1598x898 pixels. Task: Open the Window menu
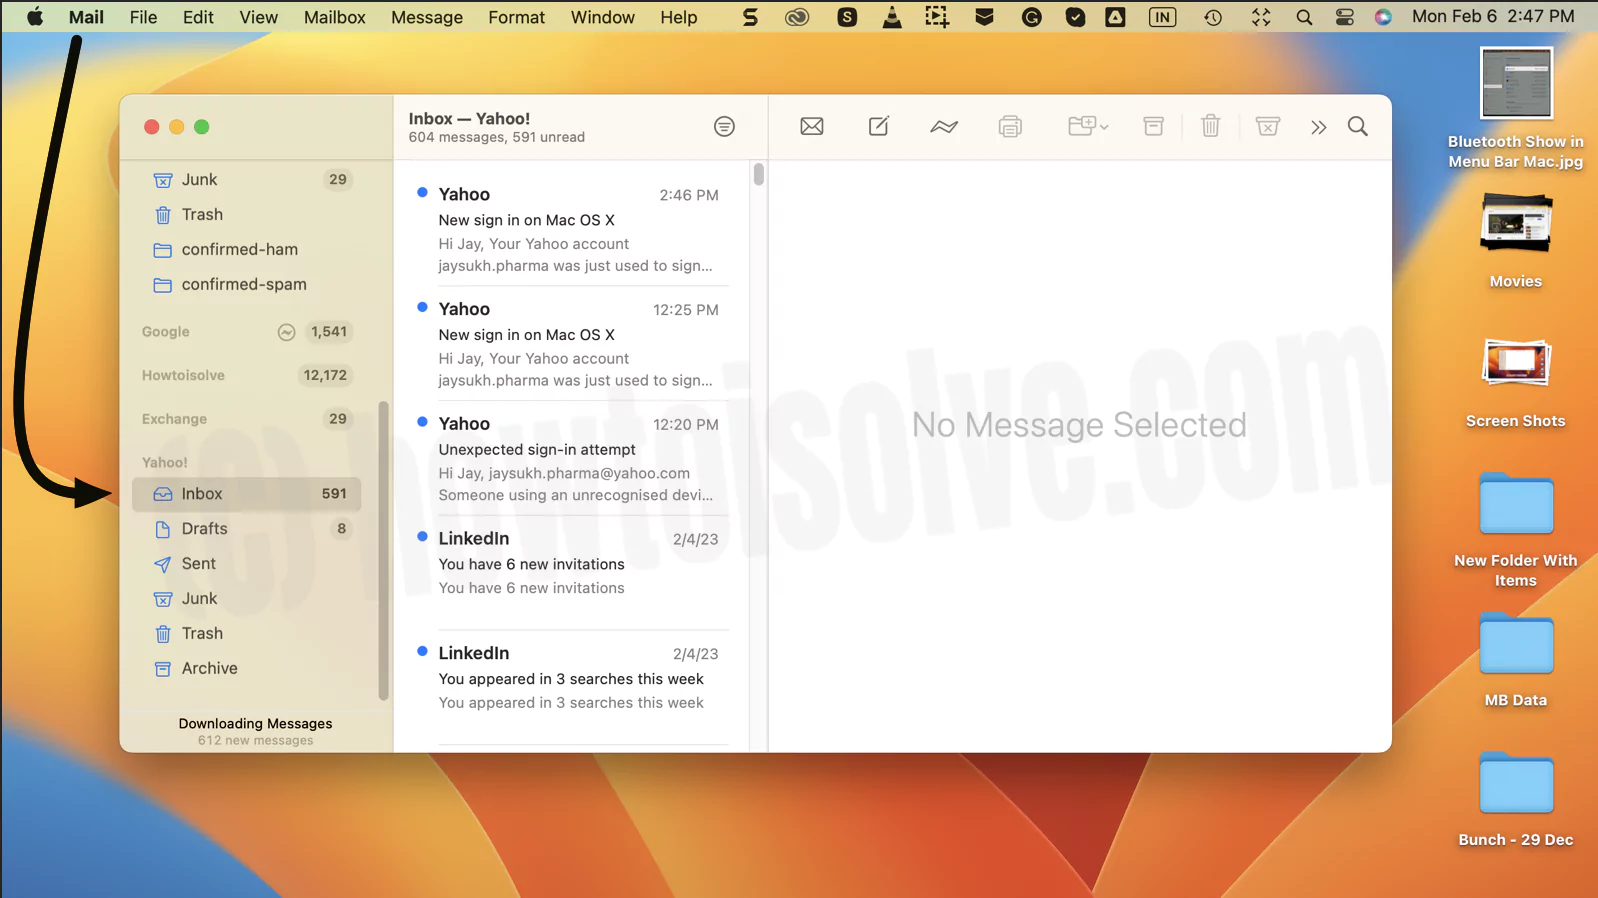602,17
